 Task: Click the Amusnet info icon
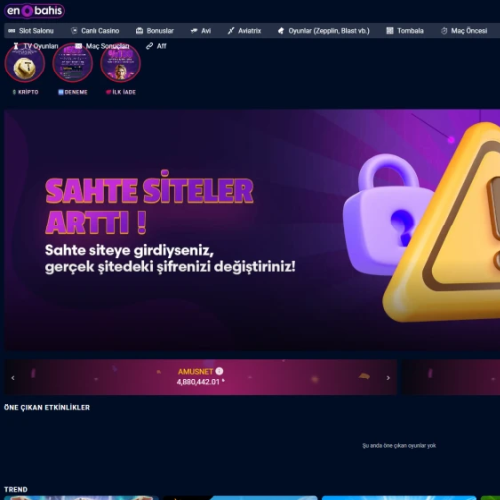[219, 371]
